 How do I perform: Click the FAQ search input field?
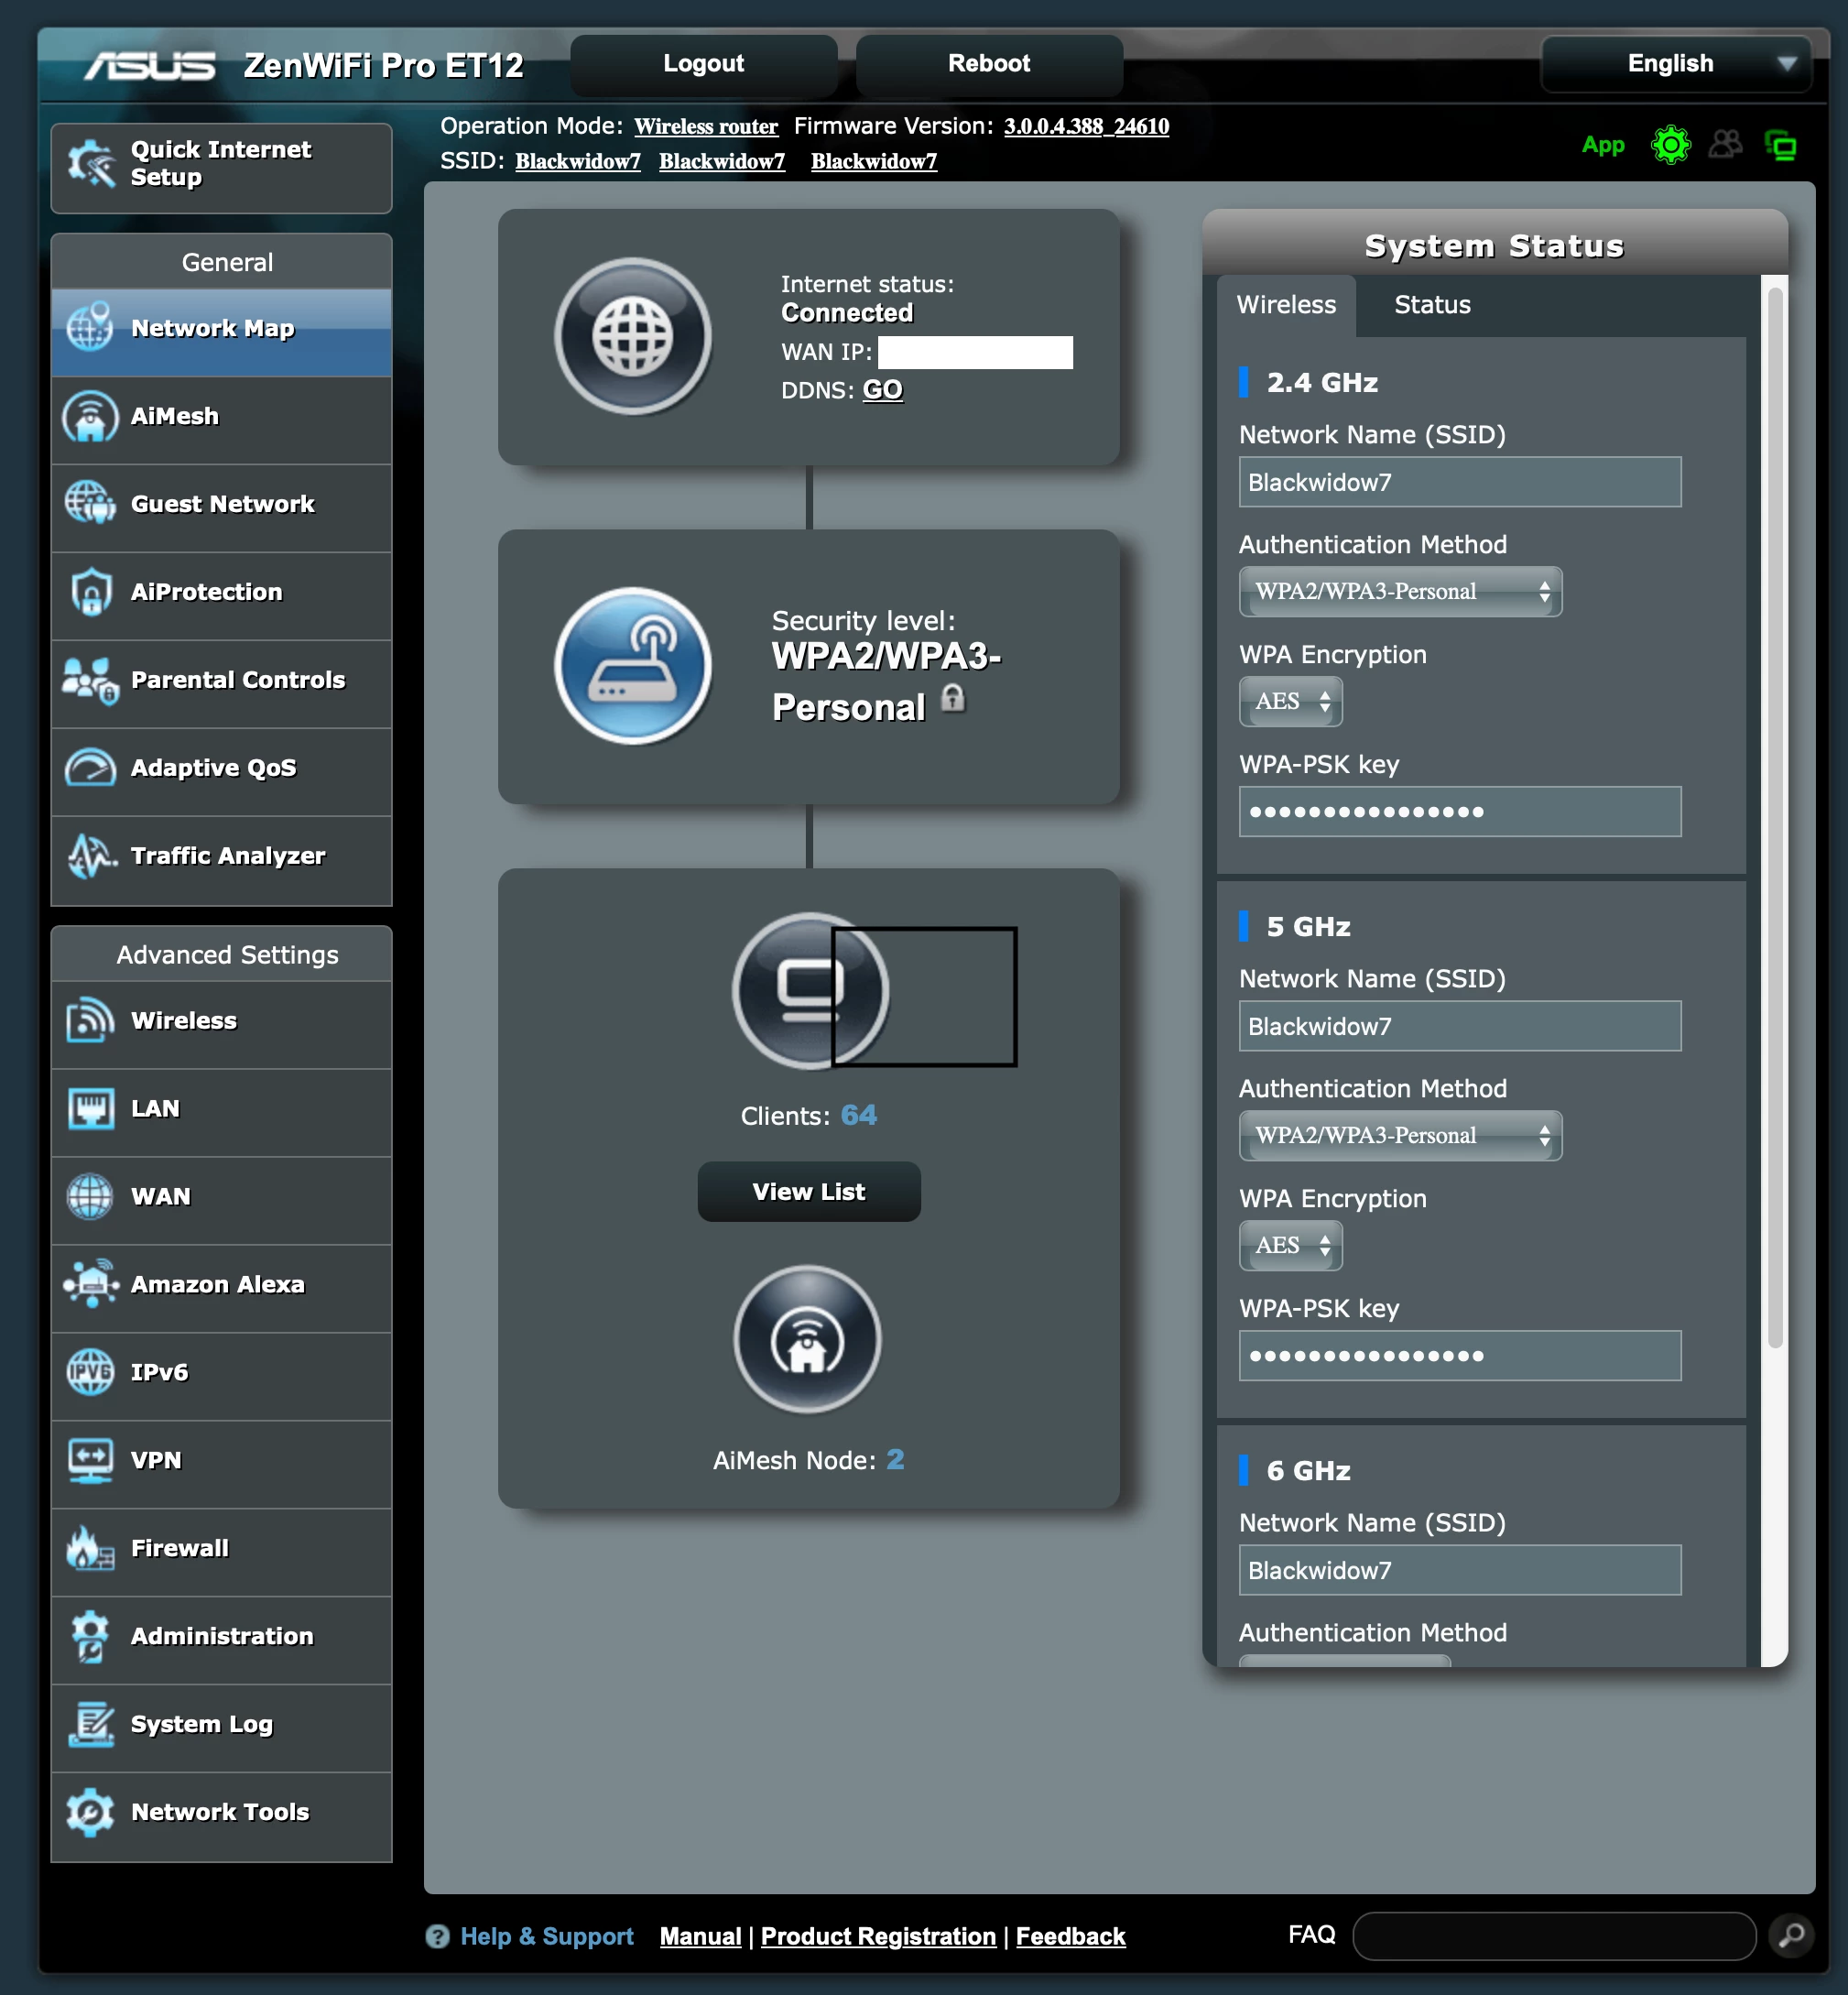coord(1554,1936)
